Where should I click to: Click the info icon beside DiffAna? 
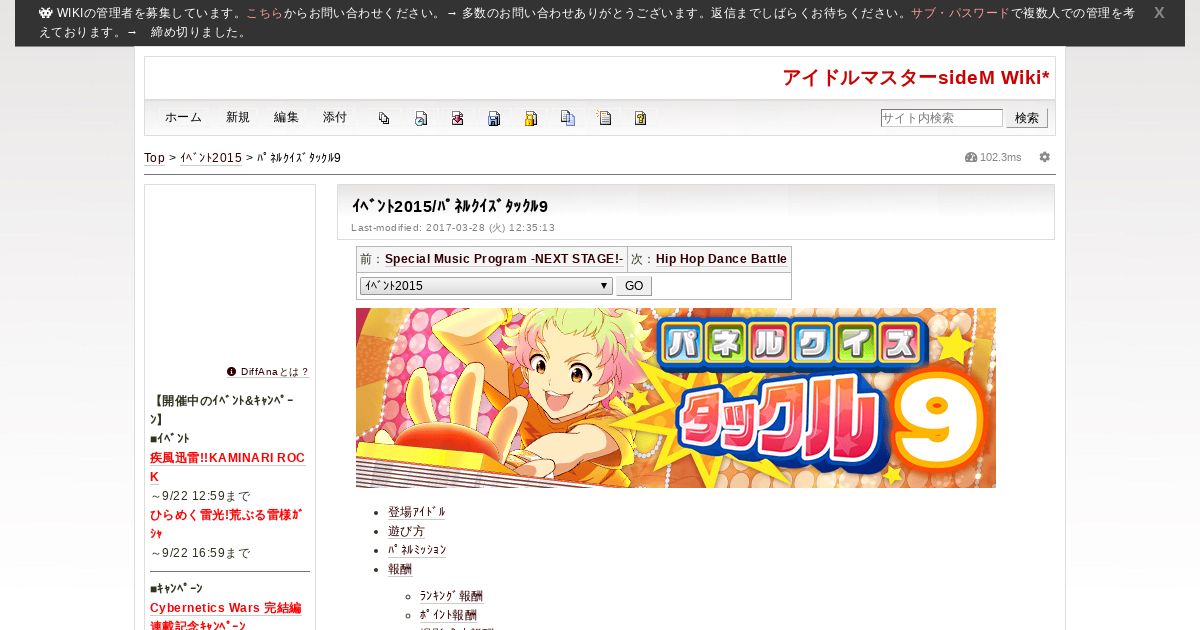pos(232,371)
